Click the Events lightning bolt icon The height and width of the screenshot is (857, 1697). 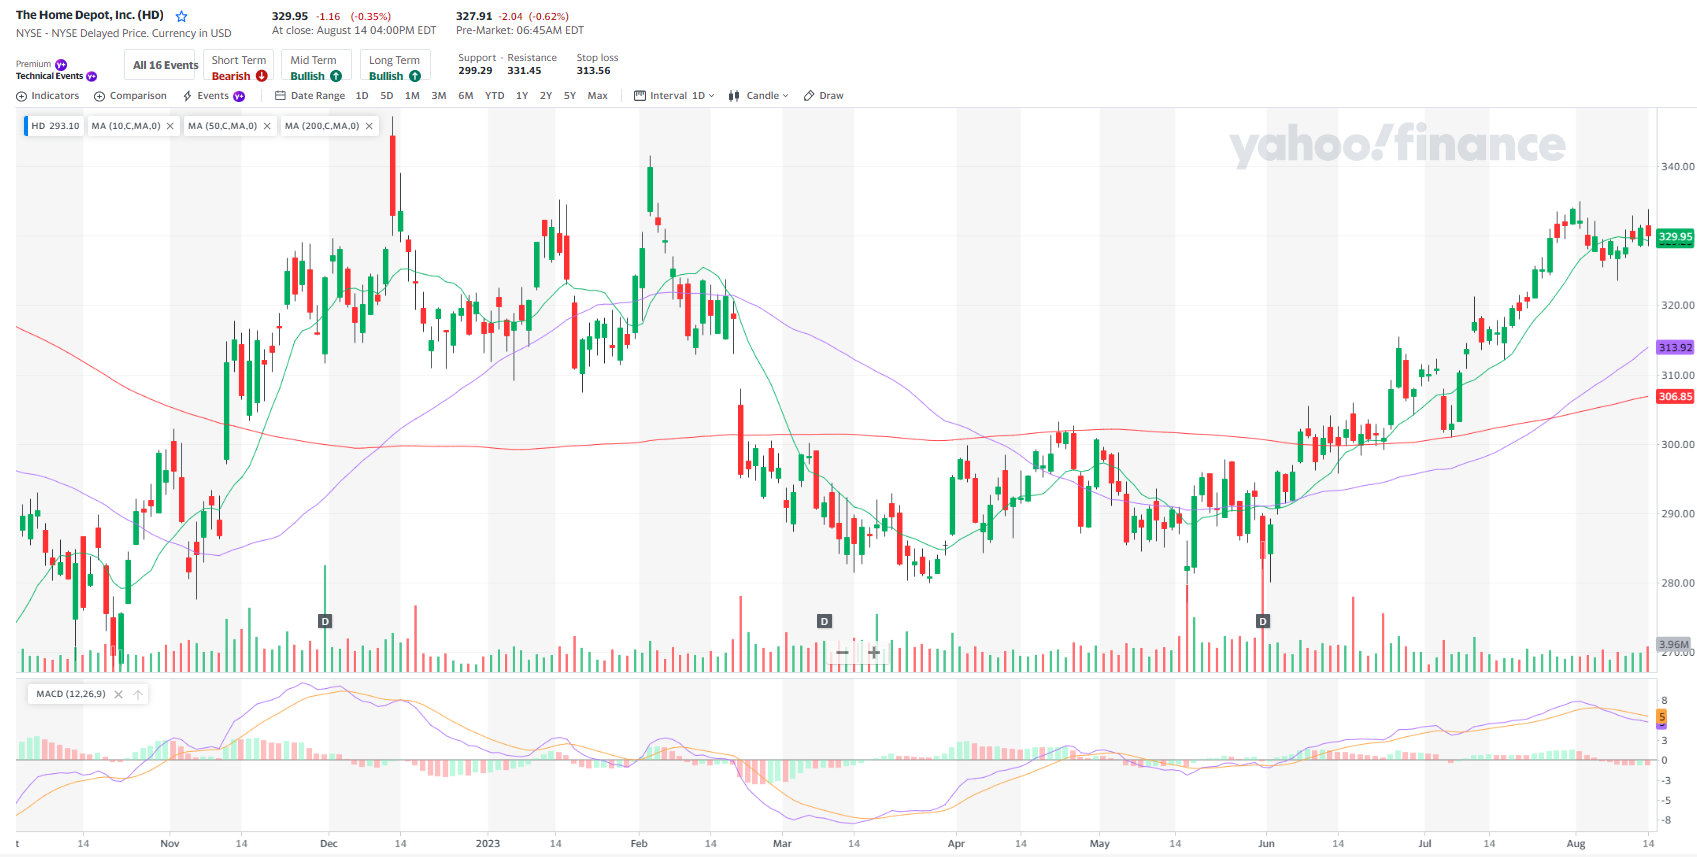[x=188, y=96]
